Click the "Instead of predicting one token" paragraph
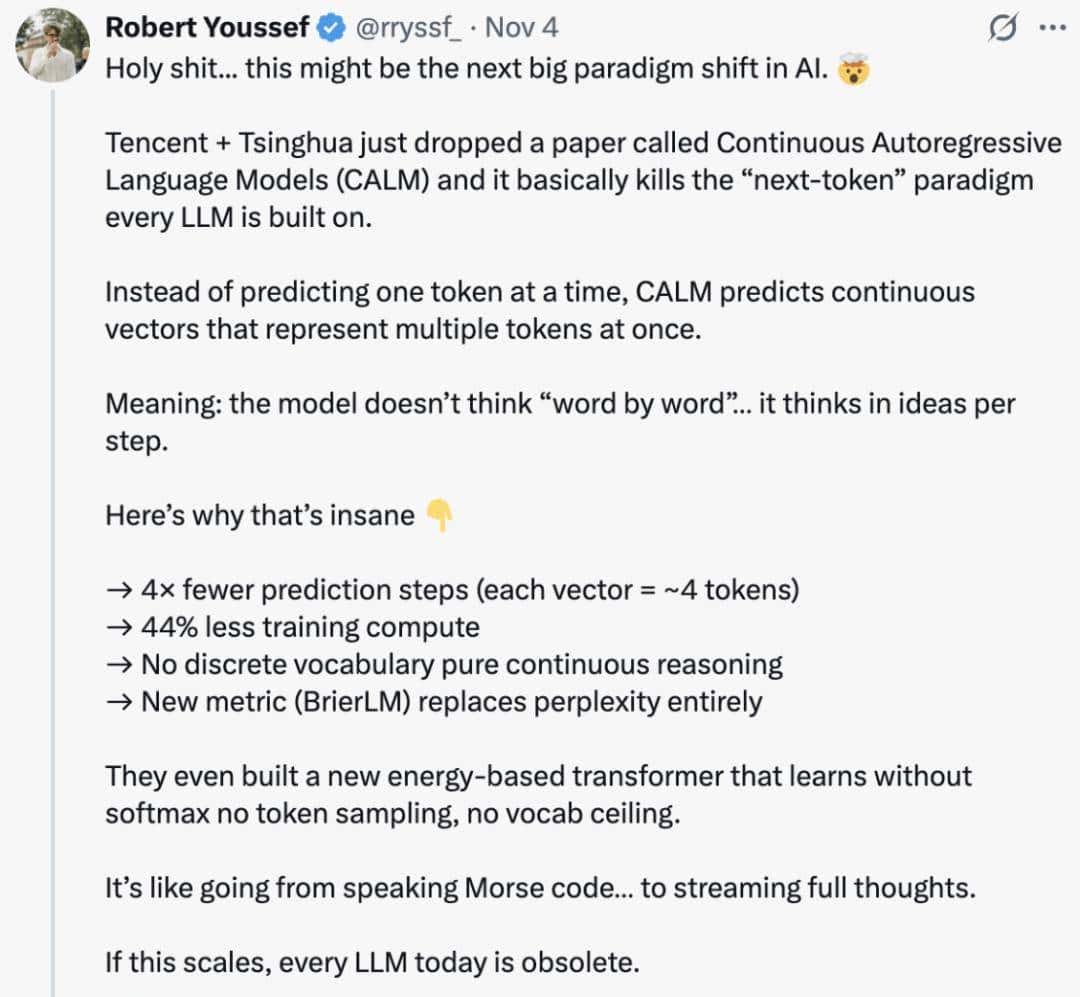1080x997 pixels. (540, 311)
